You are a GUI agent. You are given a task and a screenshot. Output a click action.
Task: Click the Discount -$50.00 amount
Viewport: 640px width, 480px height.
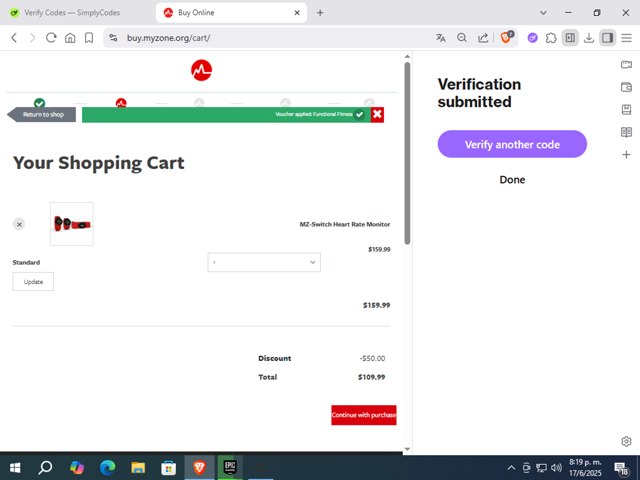click(372, 358)
